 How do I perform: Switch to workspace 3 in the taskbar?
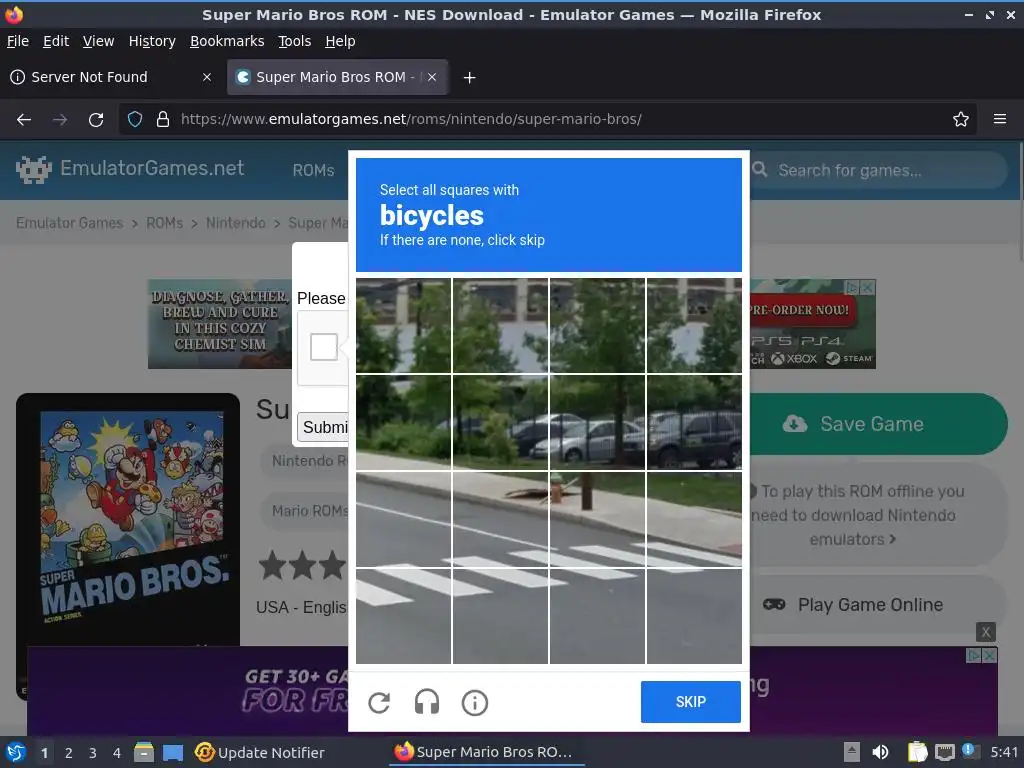93,753
